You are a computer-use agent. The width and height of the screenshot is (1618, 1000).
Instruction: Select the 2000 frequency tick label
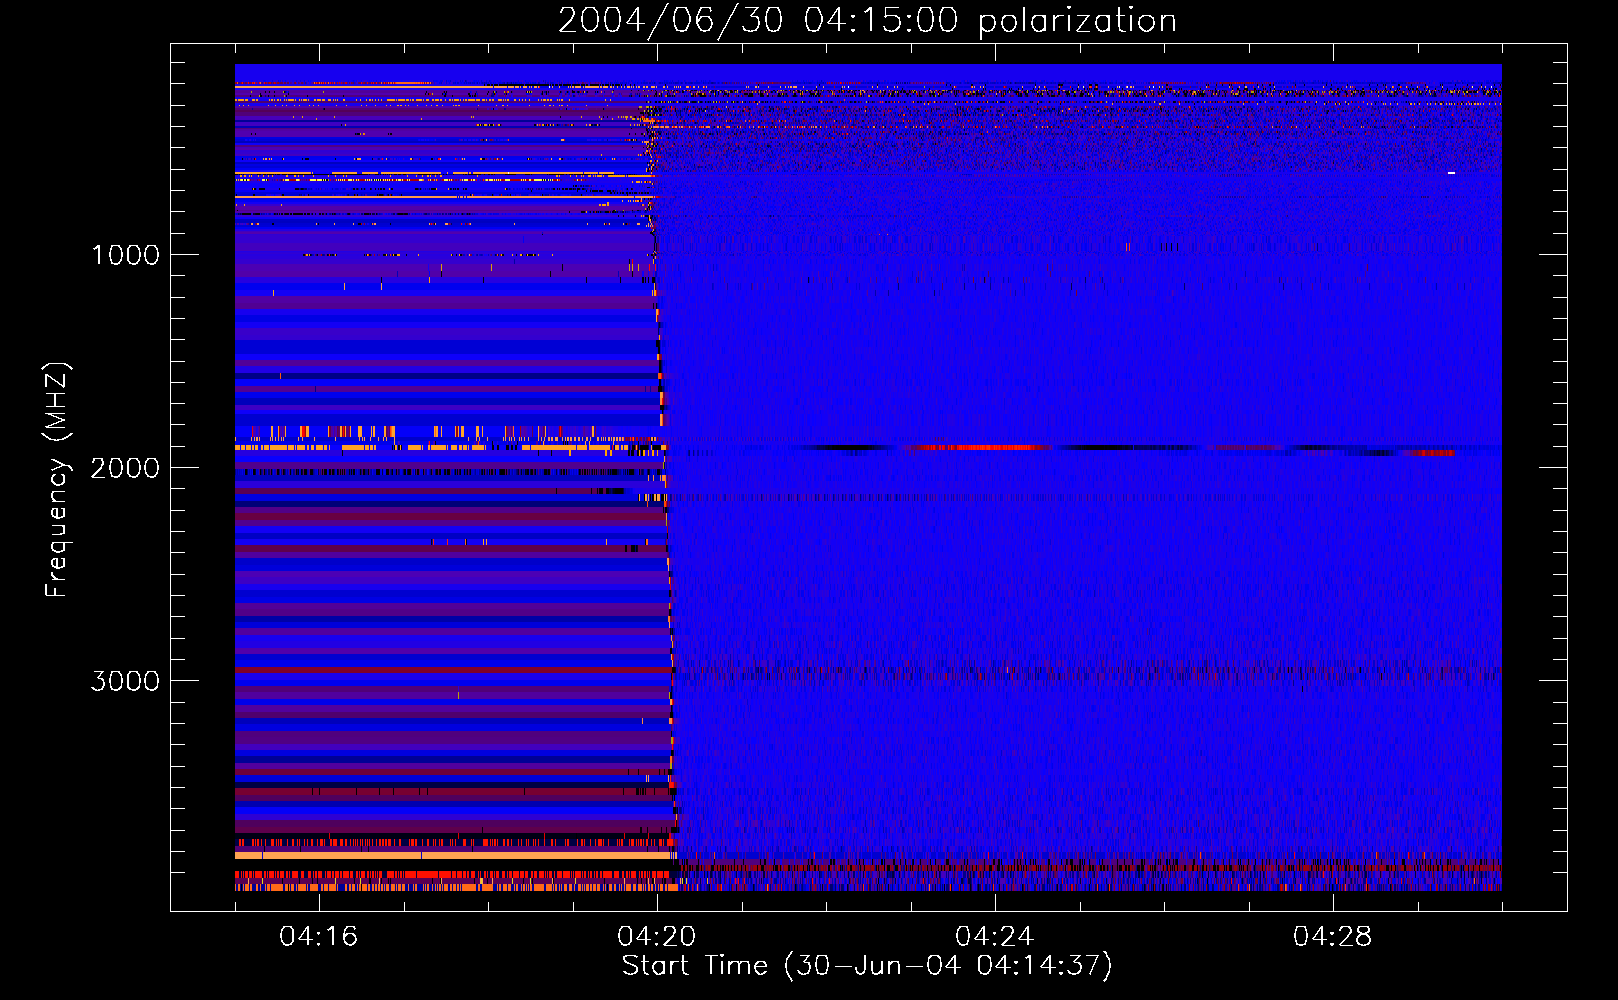tap(125, 468)
